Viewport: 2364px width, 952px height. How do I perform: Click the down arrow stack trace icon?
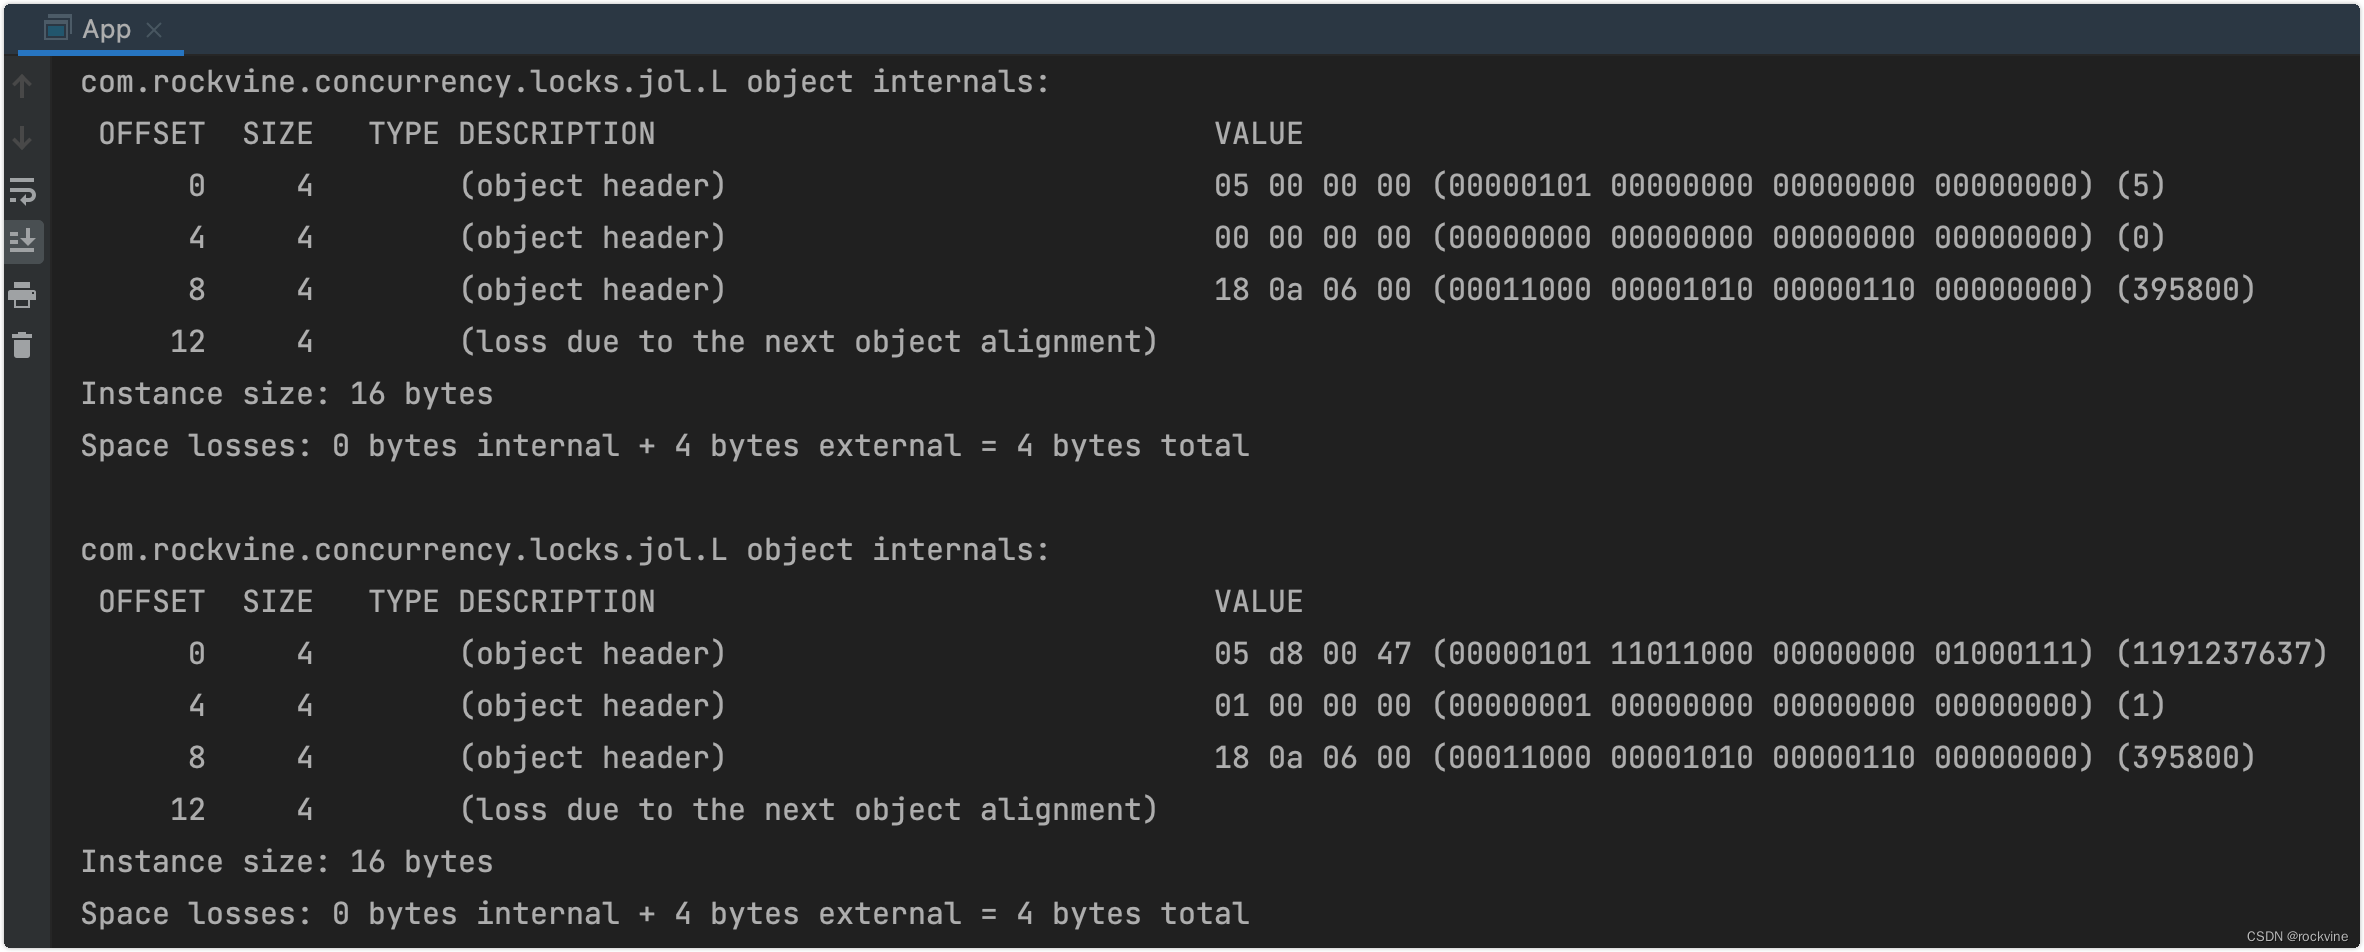(22, 138)
